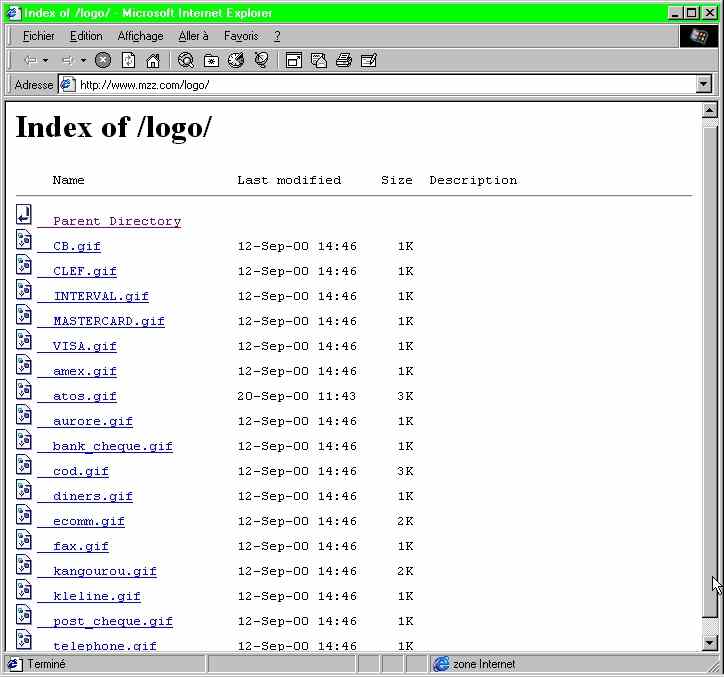Screen dimensions: 724x677
Task: Click the file icon beside CB.gif
Action: (x=24, y=240)
